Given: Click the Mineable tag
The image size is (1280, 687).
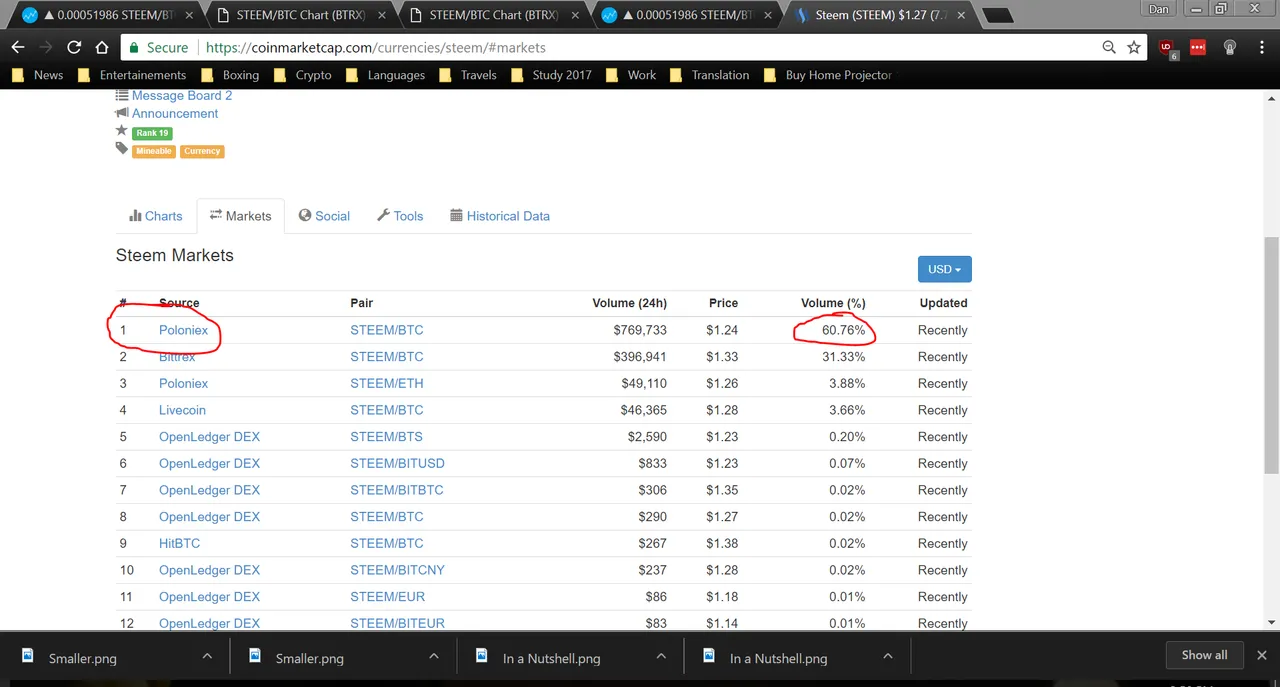Looking at the screenshot, I should (154, 151).
